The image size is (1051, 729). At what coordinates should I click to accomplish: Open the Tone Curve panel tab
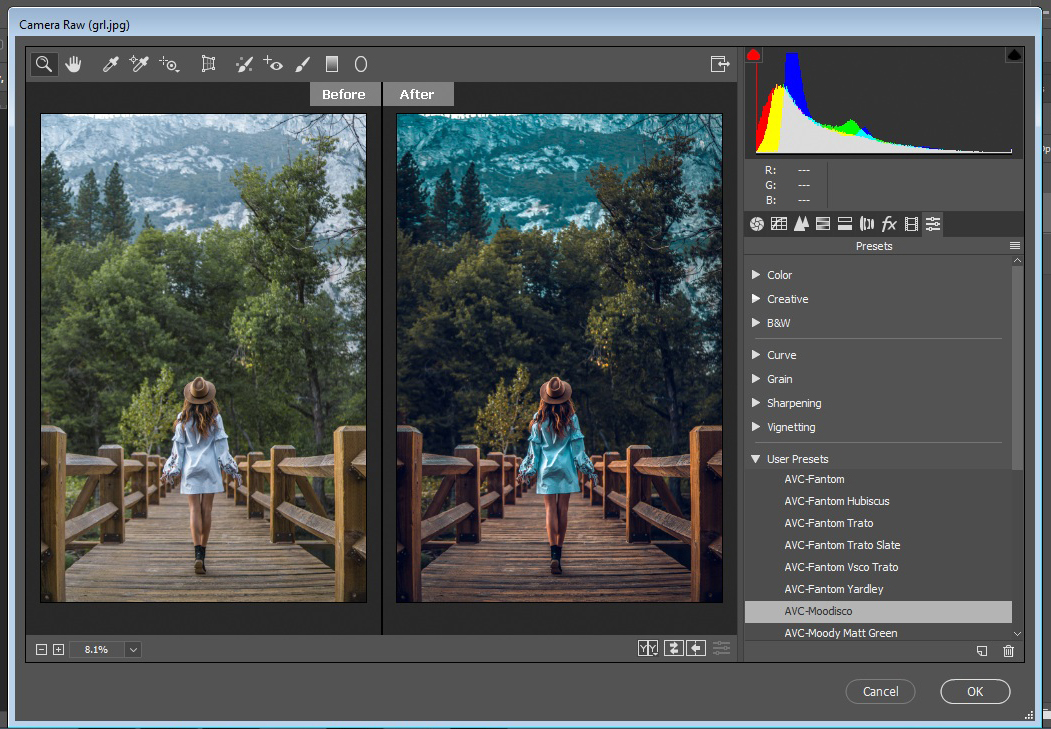pos(779,224)
